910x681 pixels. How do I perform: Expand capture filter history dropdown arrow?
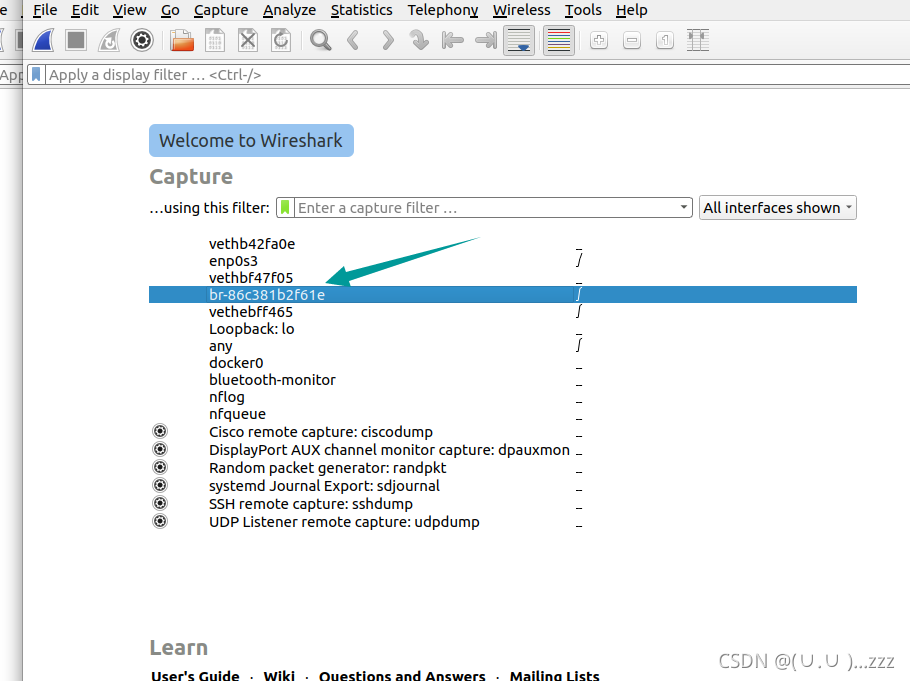[x=684, y=207]
